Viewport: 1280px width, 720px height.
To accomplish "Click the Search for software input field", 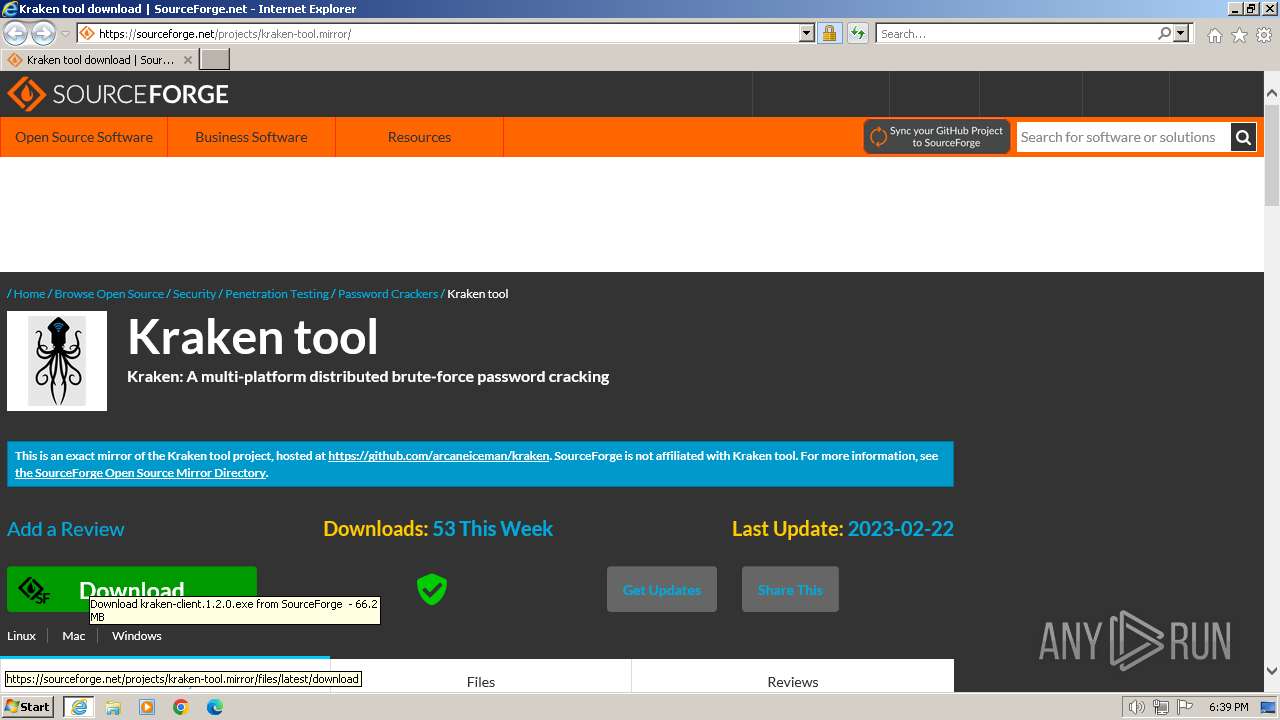I will point(1123,137).
